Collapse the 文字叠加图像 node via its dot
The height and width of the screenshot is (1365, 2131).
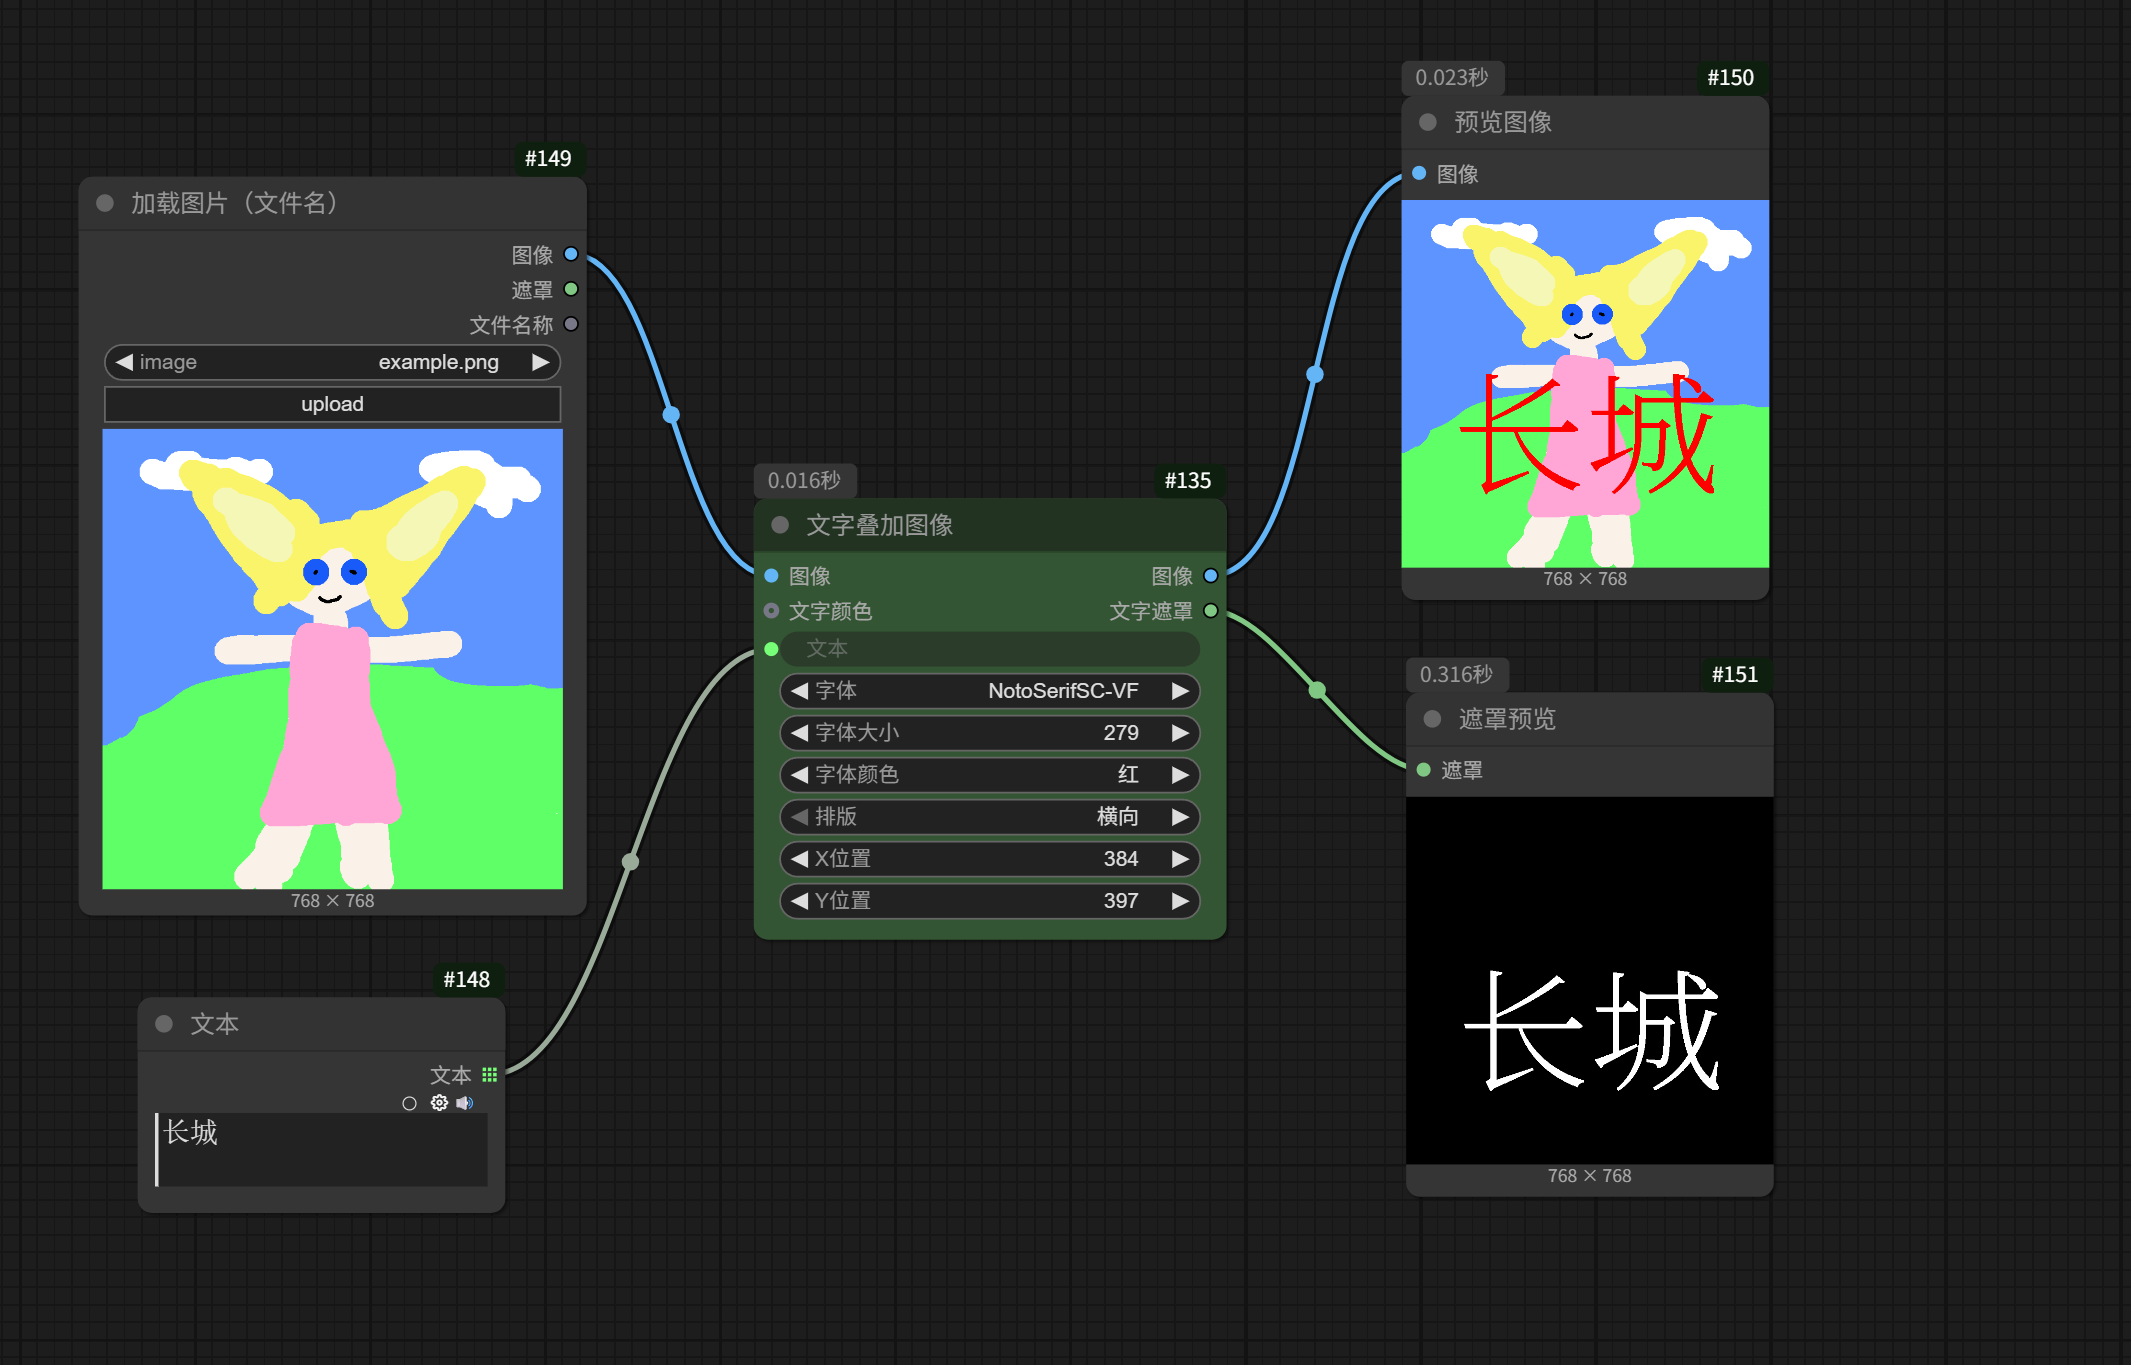click(780, 525)
